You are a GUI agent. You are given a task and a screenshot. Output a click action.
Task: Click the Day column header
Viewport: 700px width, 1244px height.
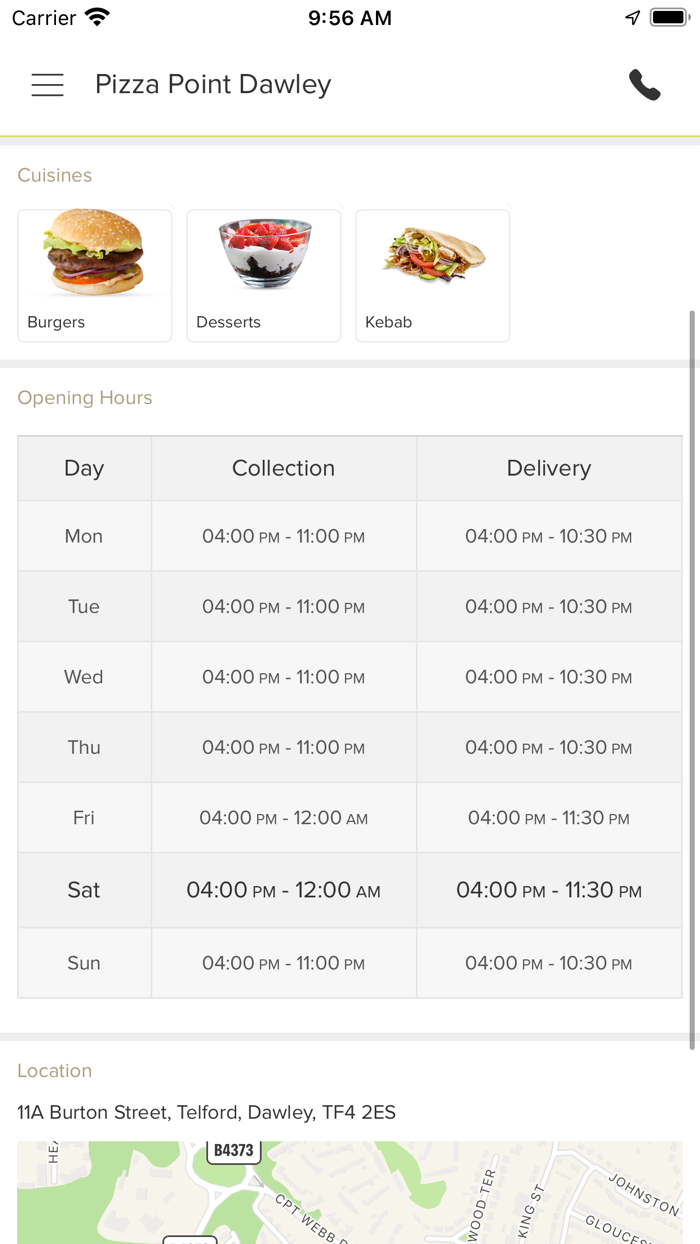pos(84,468)
